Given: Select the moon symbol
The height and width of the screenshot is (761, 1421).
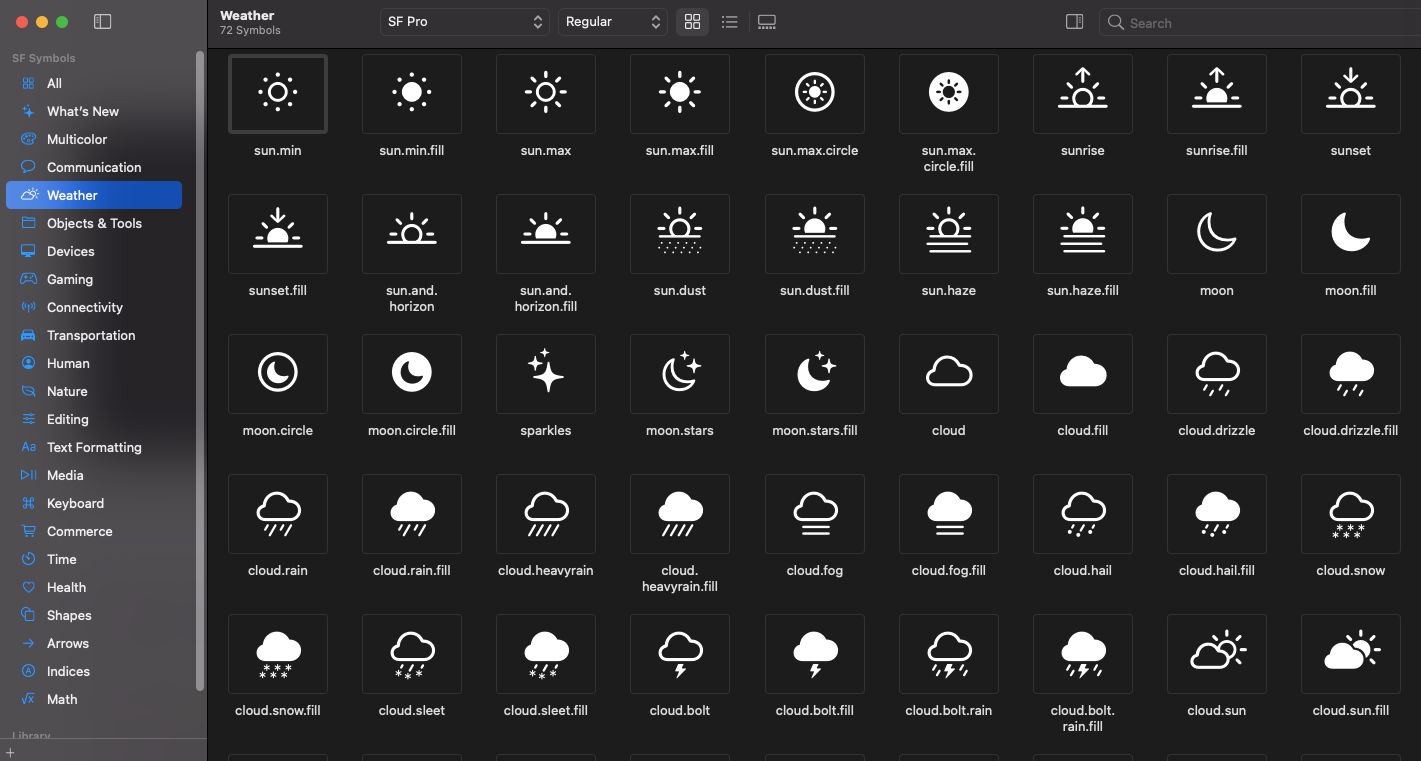Looking at the screenshot, I should (1217, 234).
